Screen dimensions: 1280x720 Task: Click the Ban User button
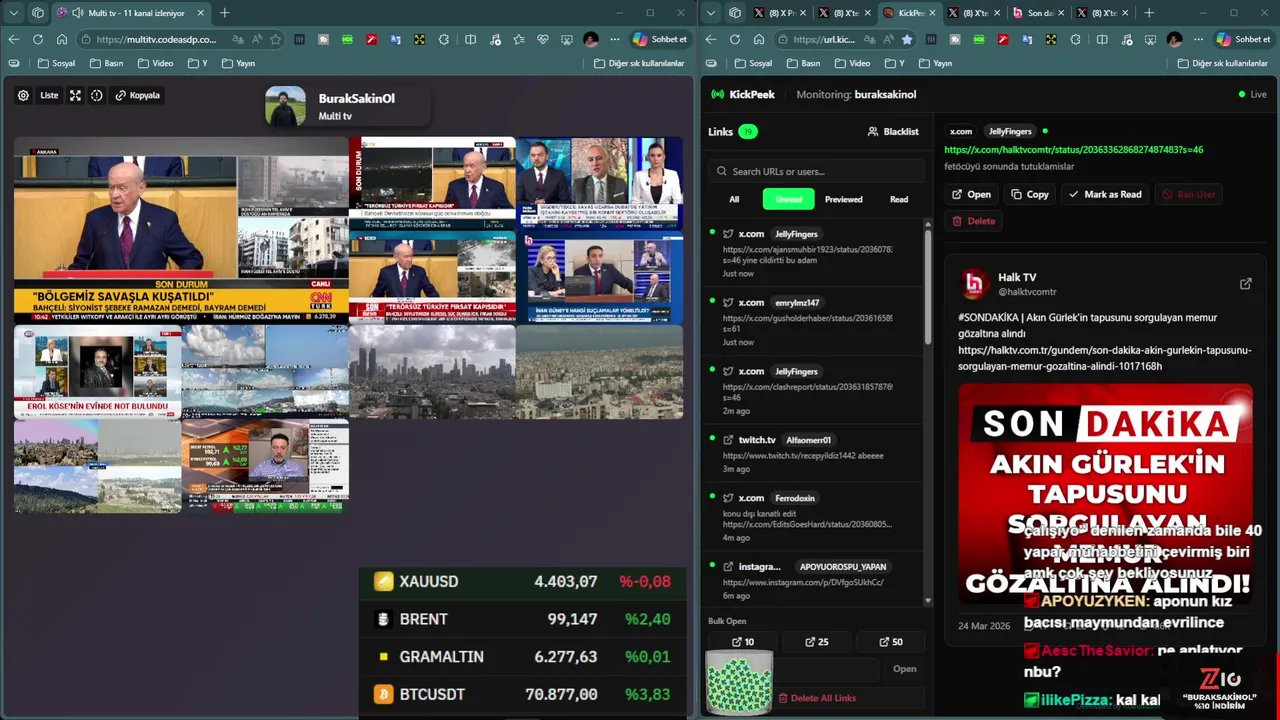pyautogui.click(x=1188, y=194)
